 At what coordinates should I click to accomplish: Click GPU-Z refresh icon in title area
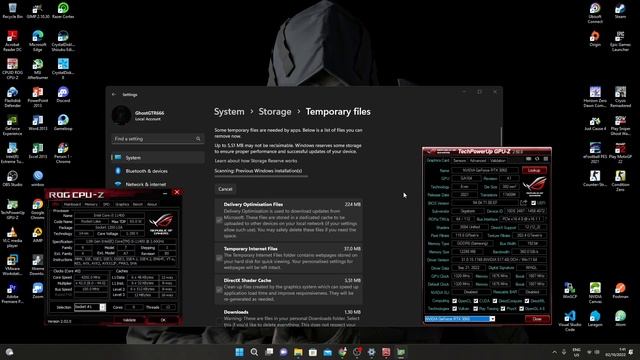point(537,159)
